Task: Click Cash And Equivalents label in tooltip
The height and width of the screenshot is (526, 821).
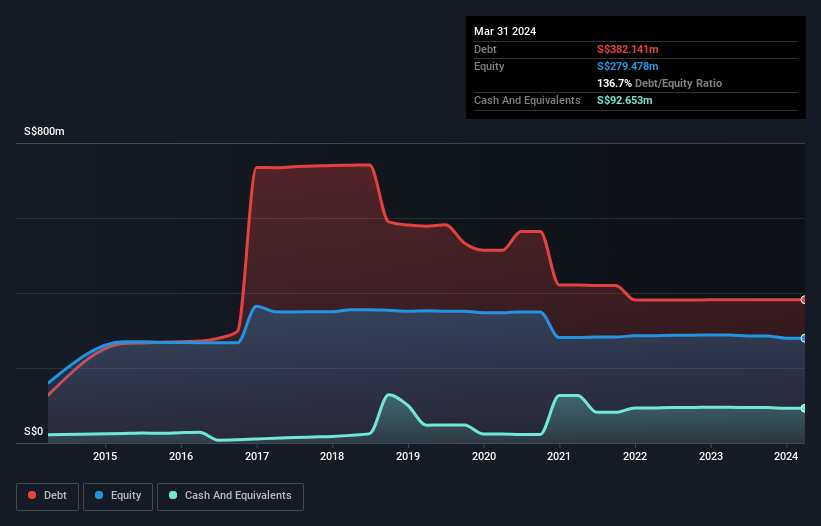Action: point(527,100)
